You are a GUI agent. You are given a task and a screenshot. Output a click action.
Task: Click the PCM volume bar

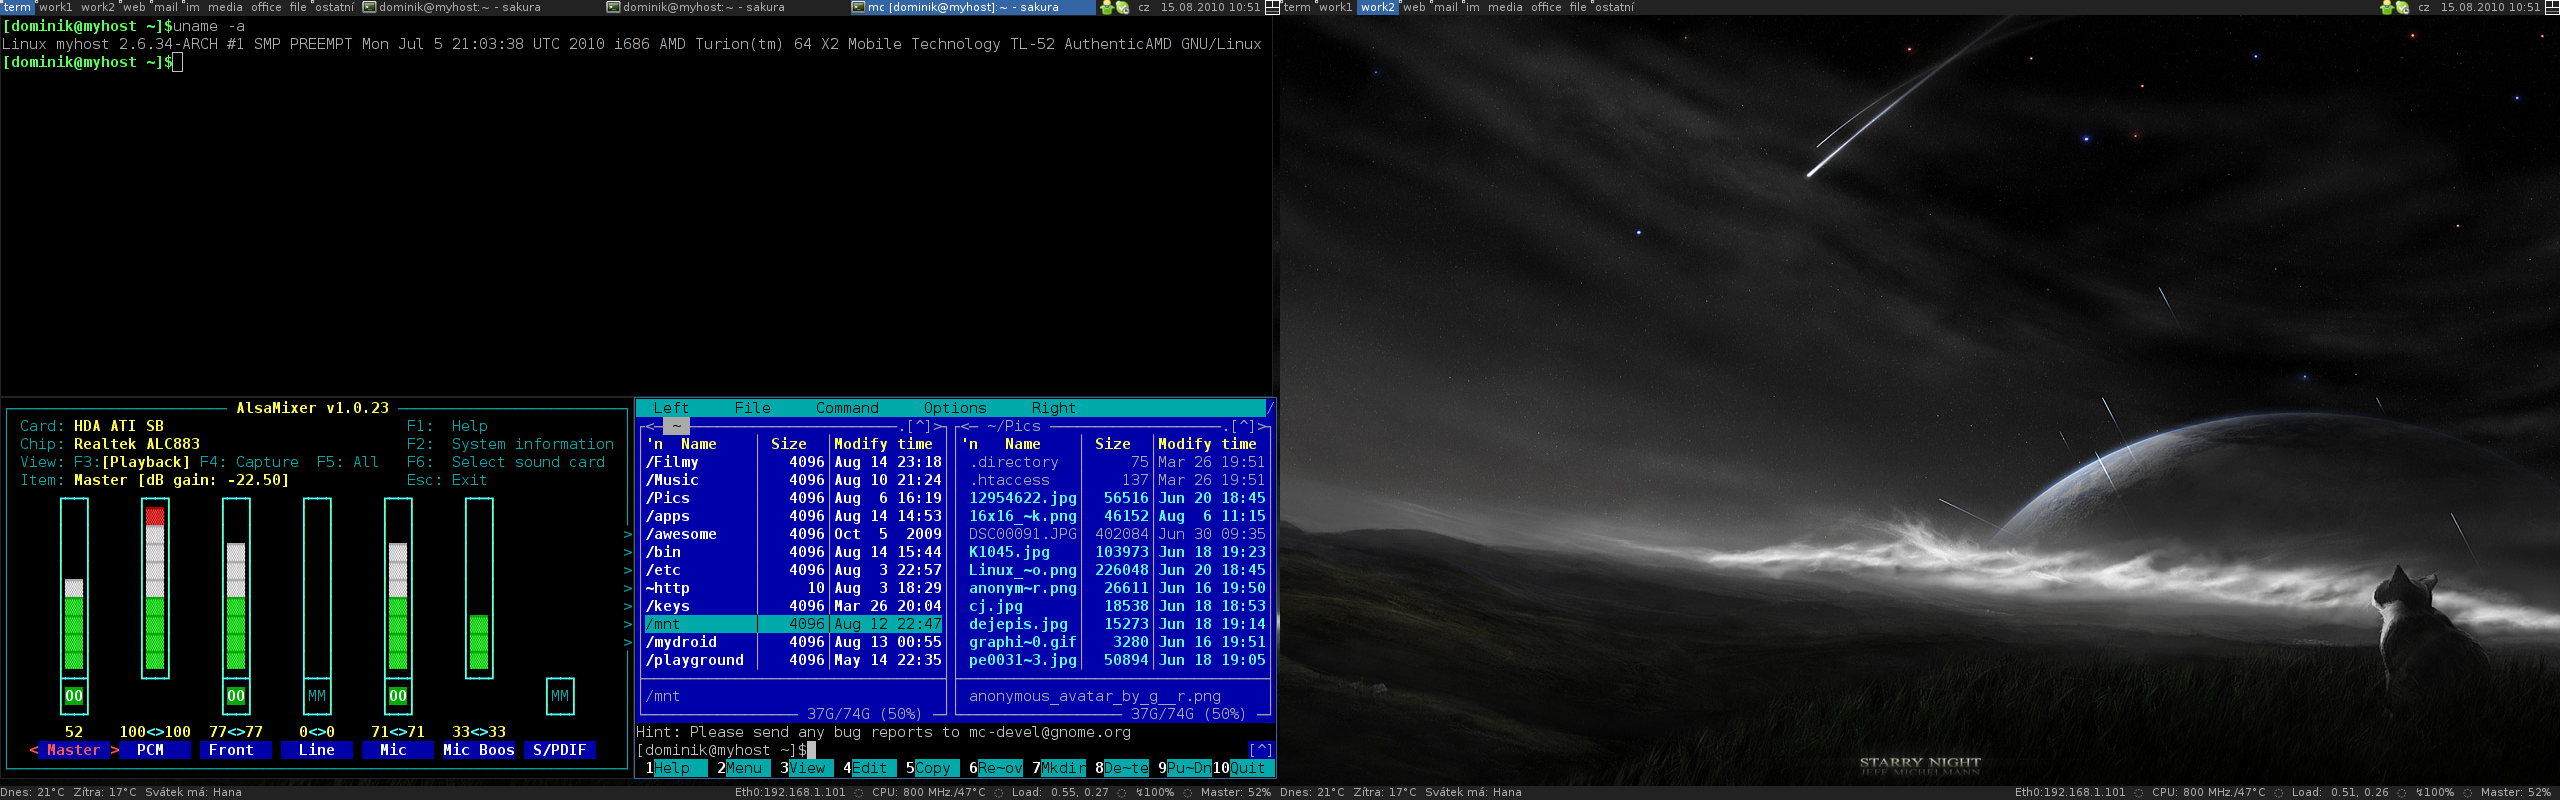155,588
